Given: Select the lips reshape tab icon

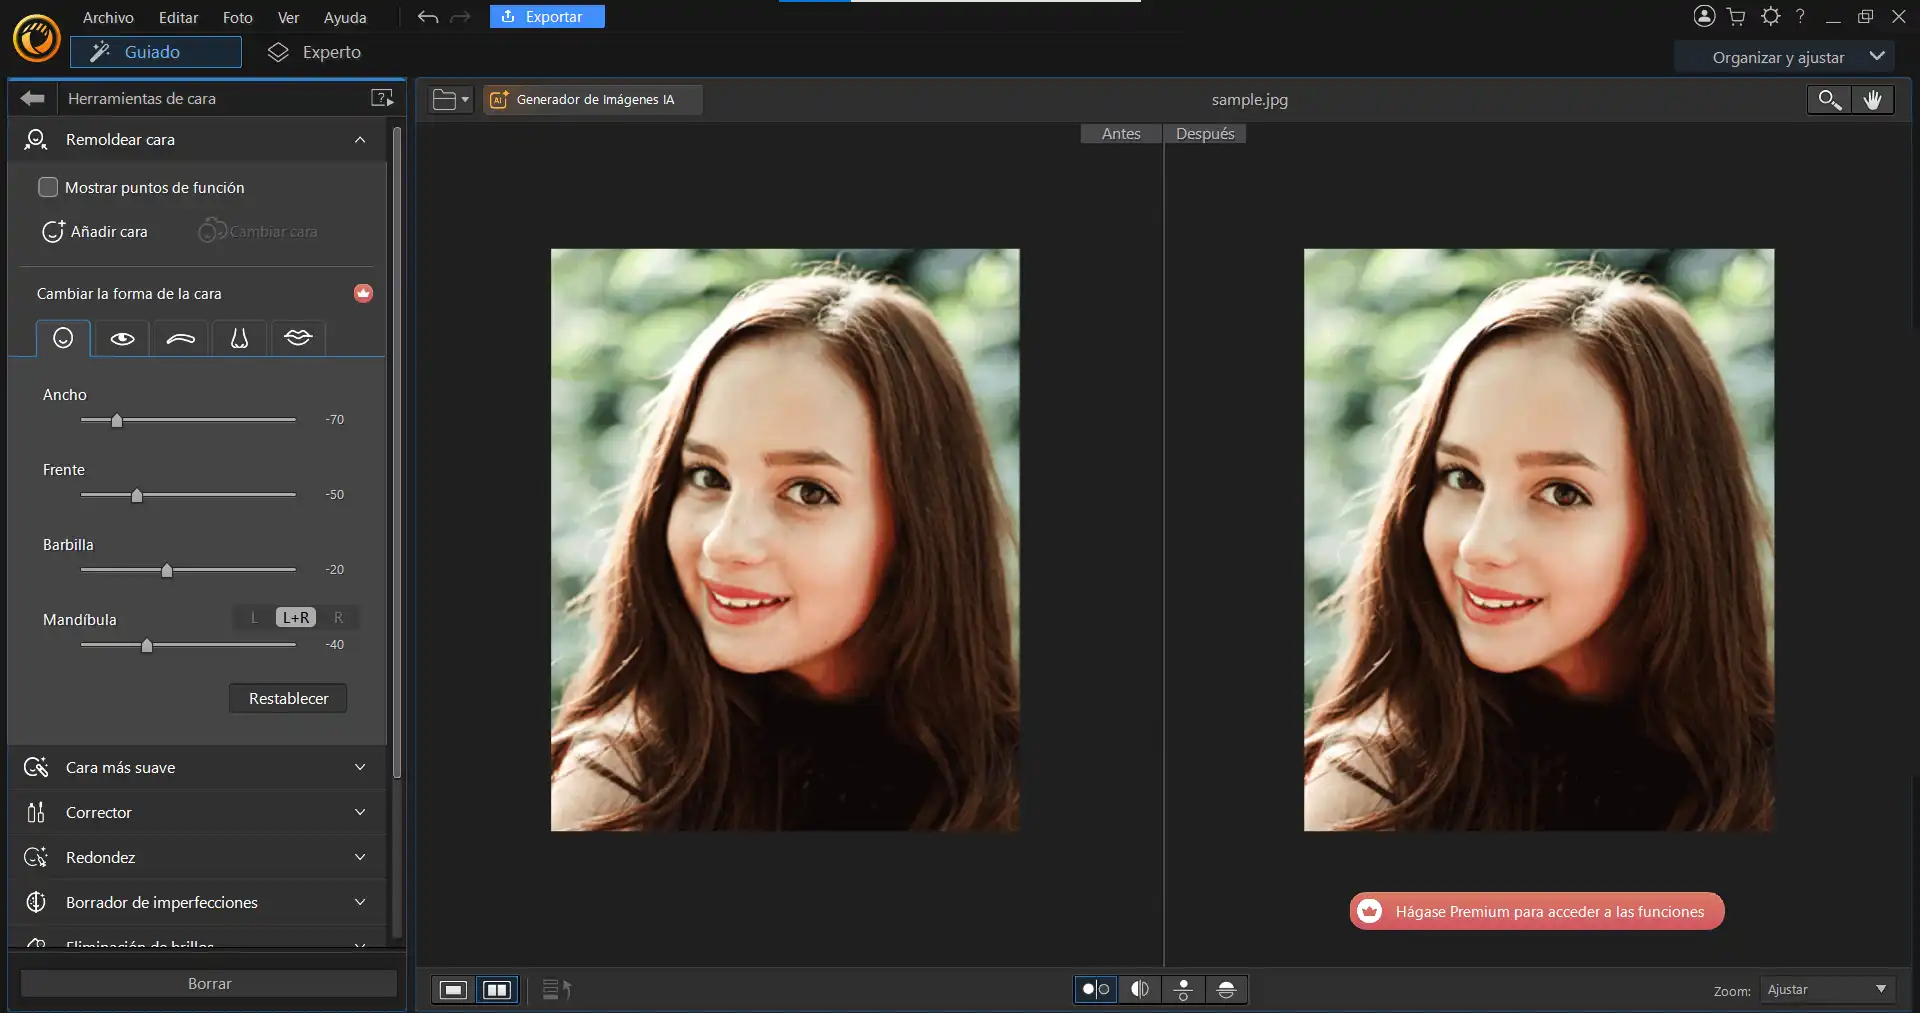Looking at the screenshot, I should tap(298, 339).
